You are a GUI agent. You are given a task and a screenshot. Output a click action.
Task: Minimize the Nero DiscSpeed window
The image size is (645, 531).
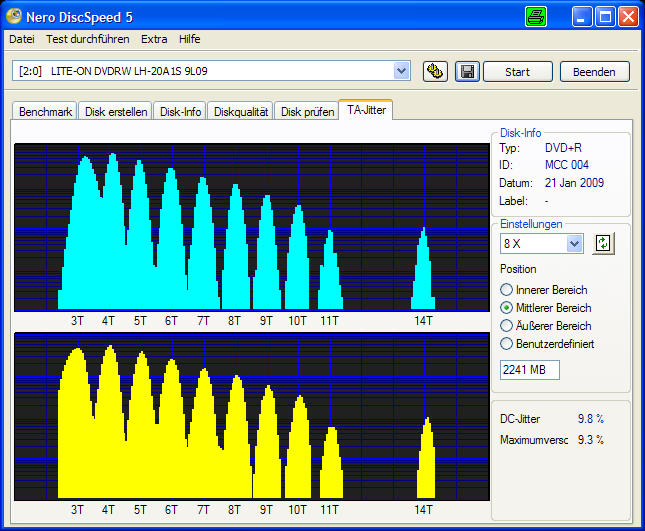[x=581, y=17]
